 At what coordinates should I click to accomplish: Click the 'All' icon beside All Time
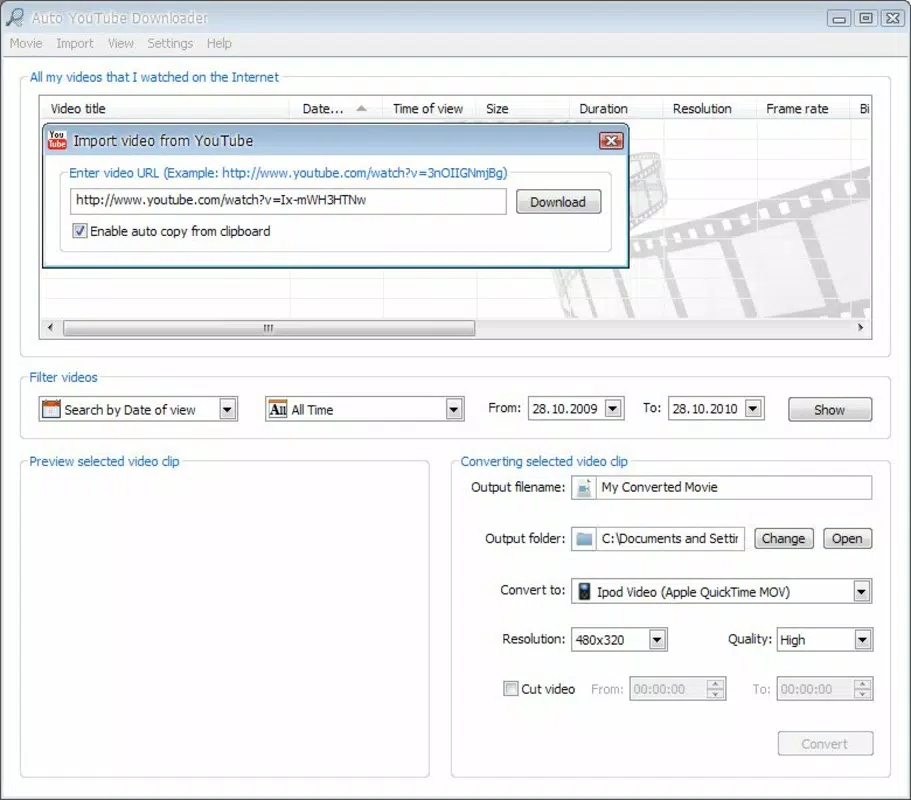[278, 409]
